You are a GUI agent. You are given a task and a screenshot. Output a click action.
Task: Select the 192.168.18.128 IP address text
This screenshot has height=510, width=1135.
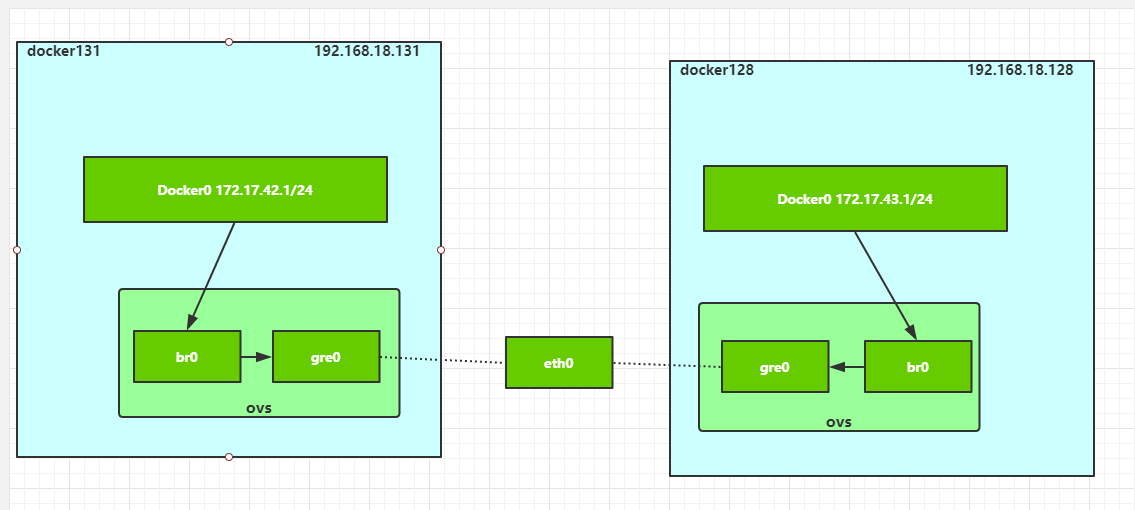(1020, 70)
